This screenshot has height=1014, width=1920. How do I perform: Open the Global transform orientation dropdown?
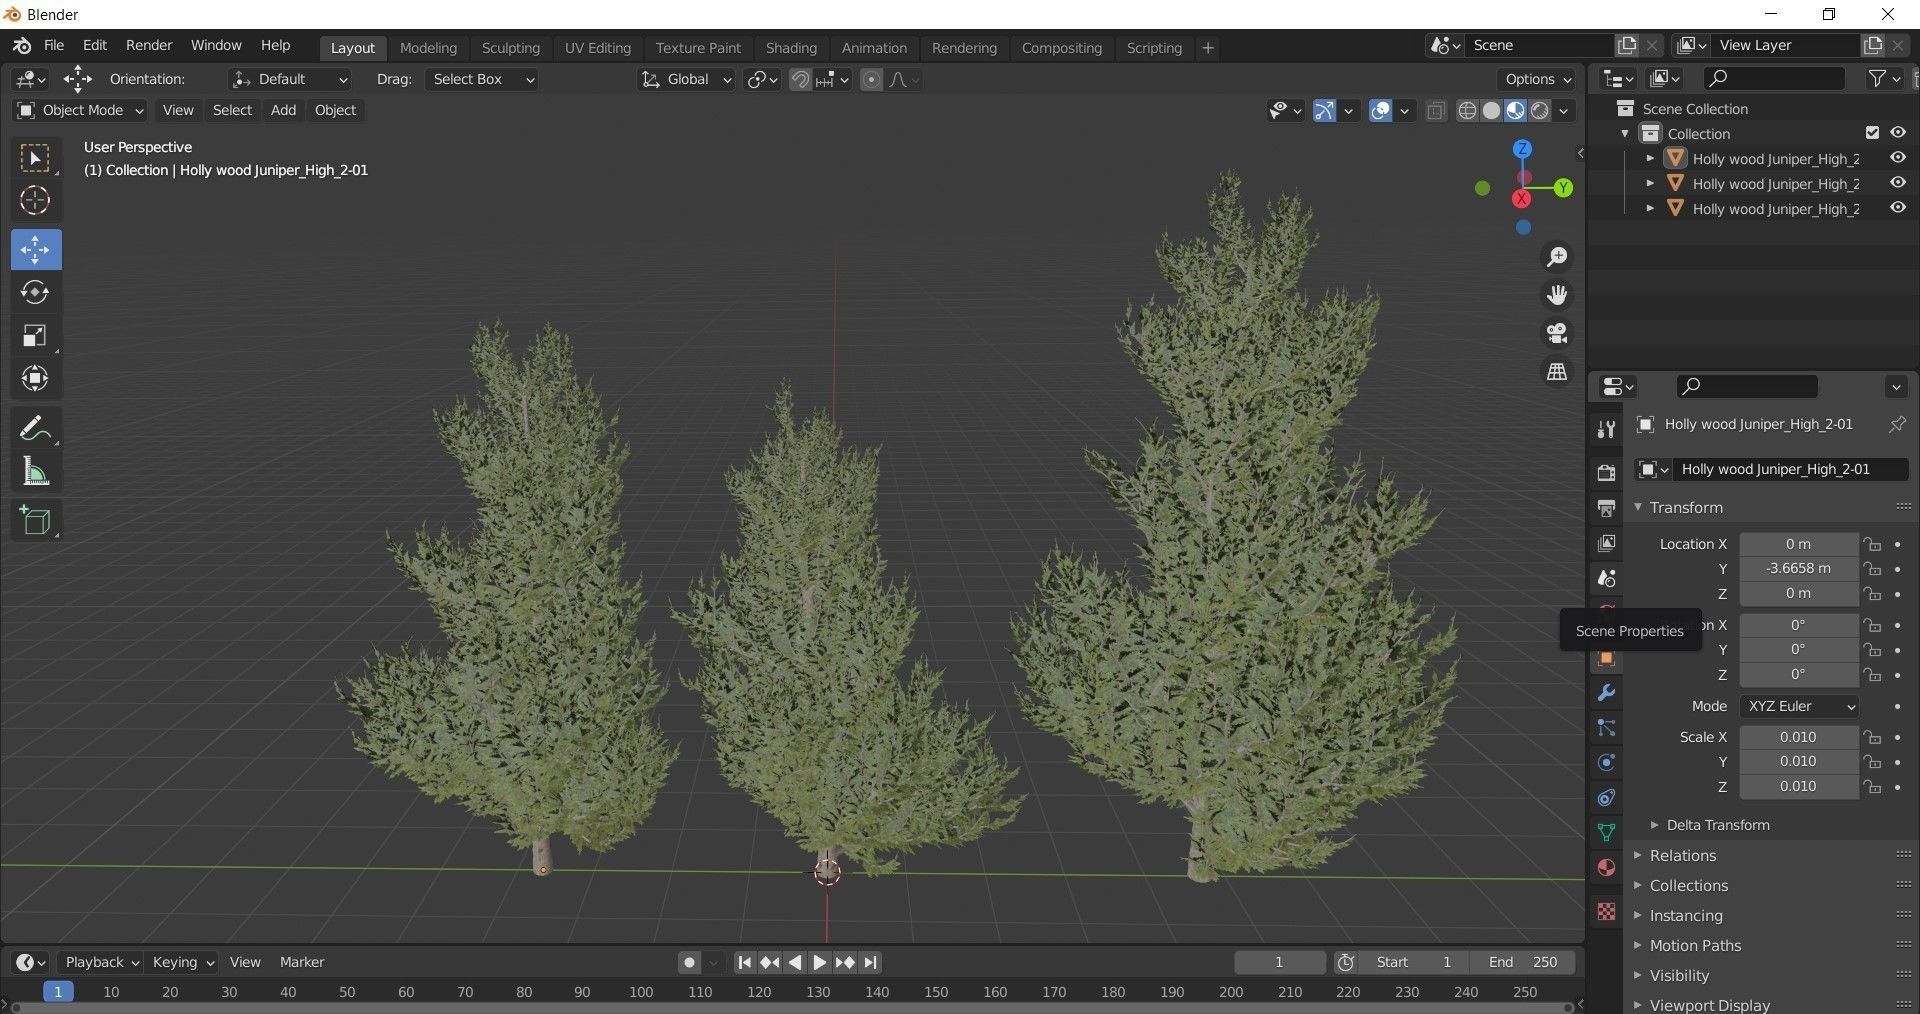(686, 79)
